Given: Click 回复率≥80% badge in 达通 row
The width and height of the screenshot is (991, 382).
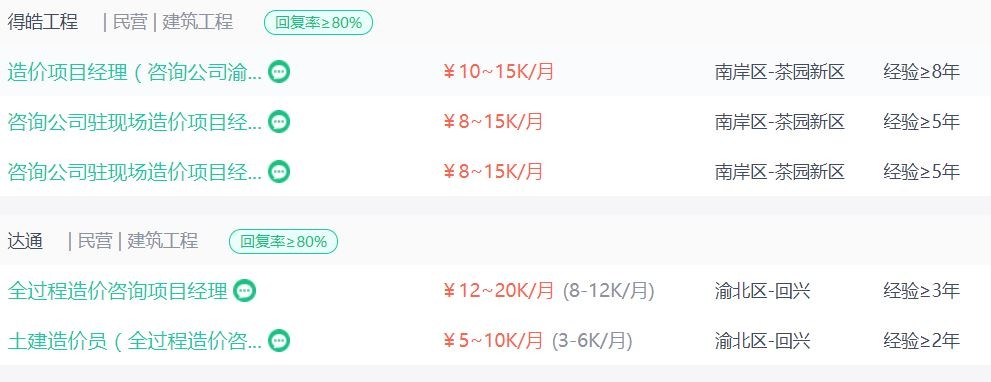Looking at the screenshot, I should point(283,242).
